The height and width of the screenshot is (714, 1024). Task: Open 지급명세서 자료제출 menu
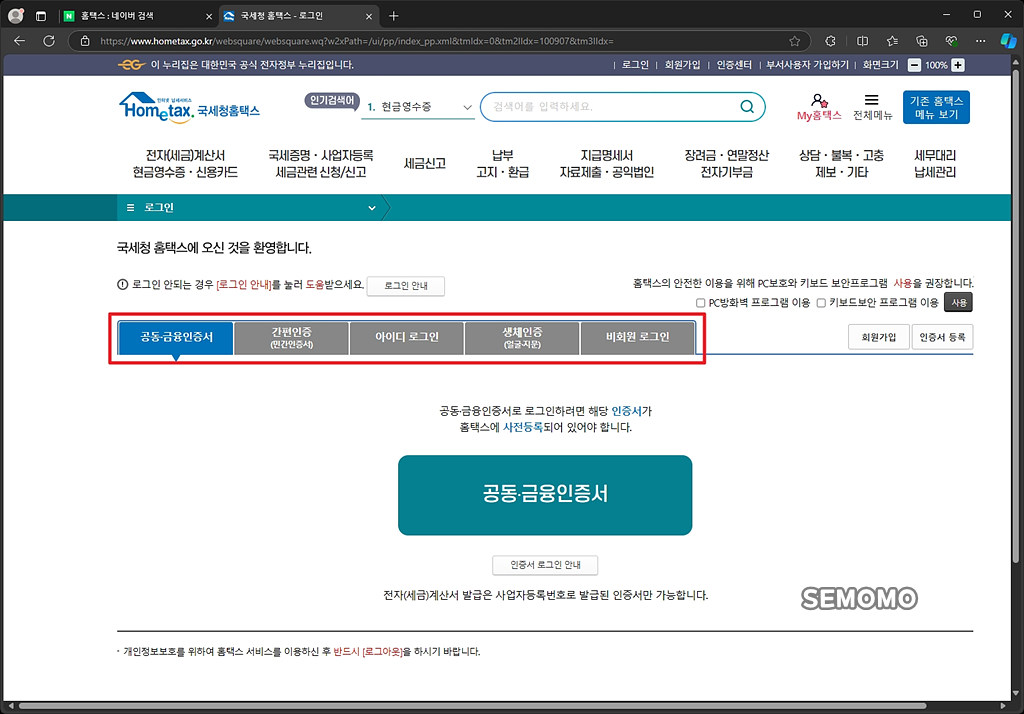click(607, 163)
